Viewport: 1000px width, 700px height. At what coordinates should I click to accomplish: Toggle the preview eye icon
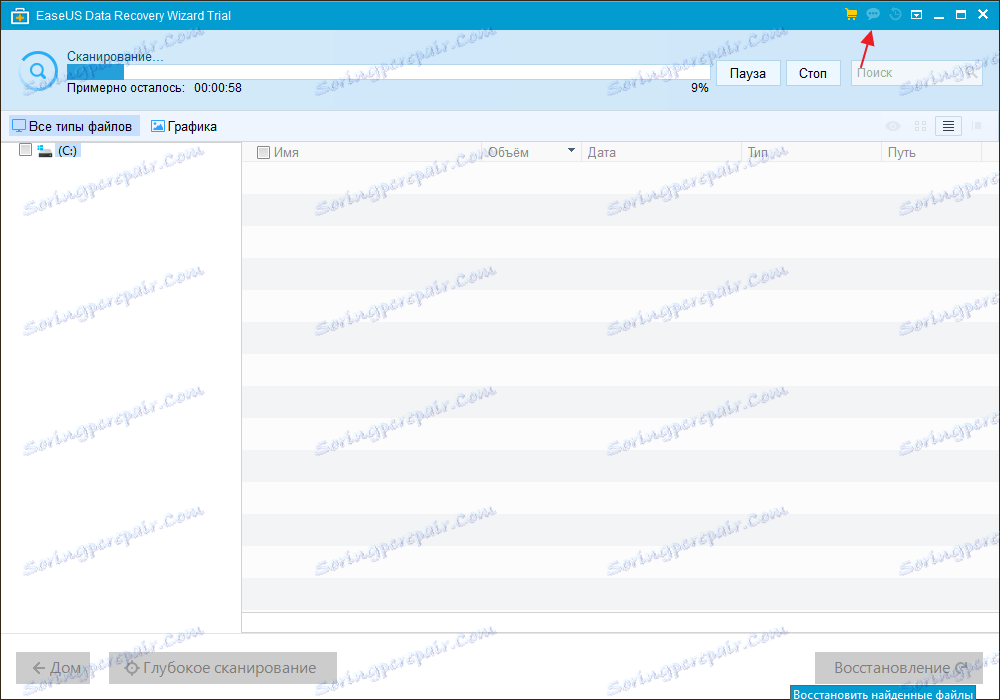click(893, 126)
